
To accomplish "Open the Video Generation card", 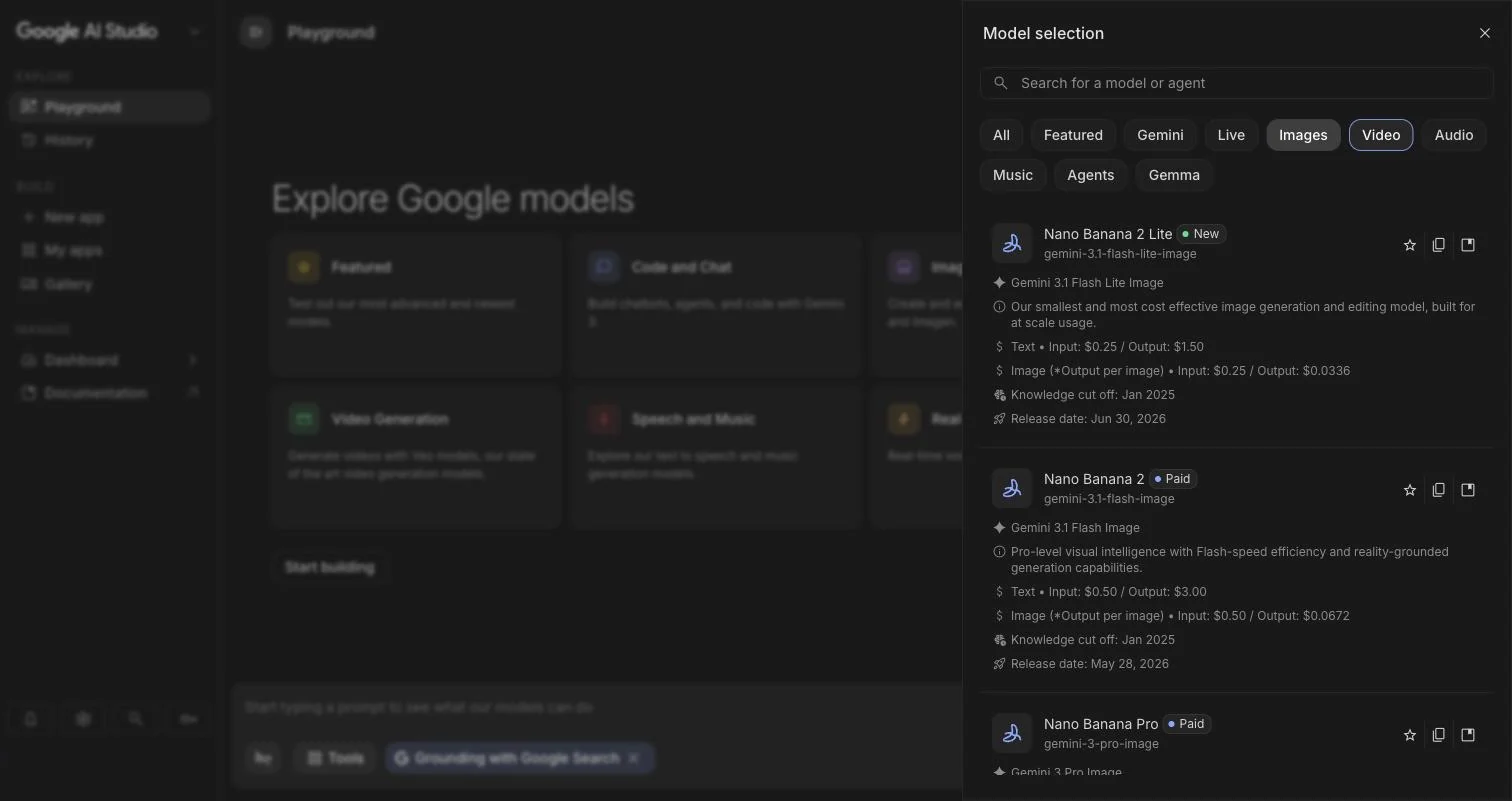I will [x=416, y=457].
